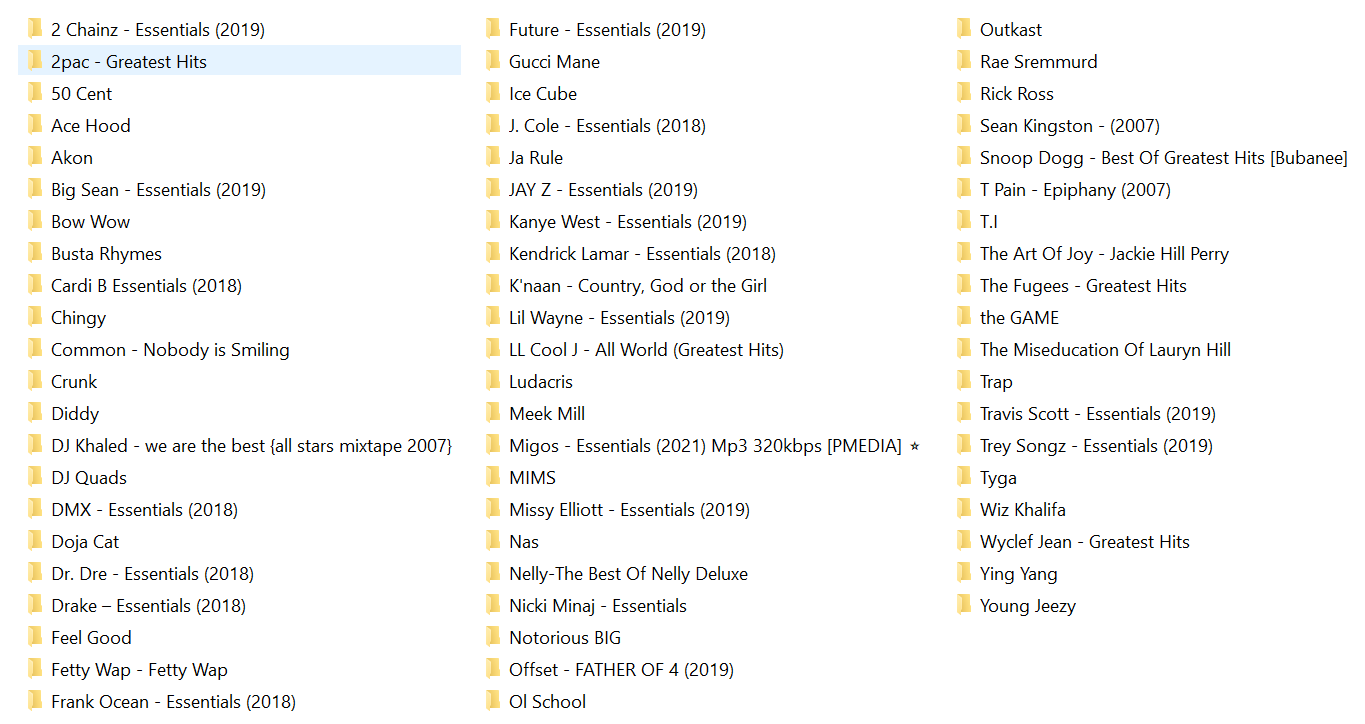Select The Miseducation Of Lauryn Hill folder

tap(1104, 349)
